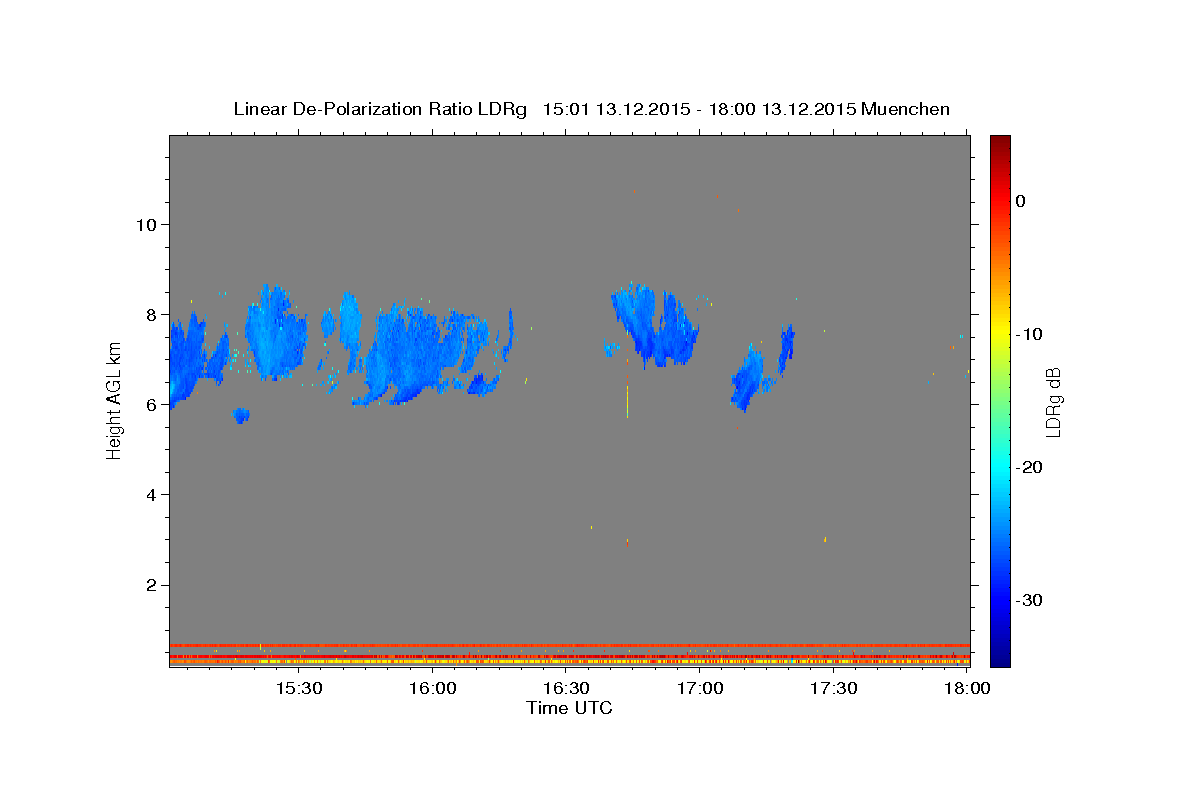Click the 15:30 time tick label
Viewport: 1200px width, 800px height.
(298, 689)
